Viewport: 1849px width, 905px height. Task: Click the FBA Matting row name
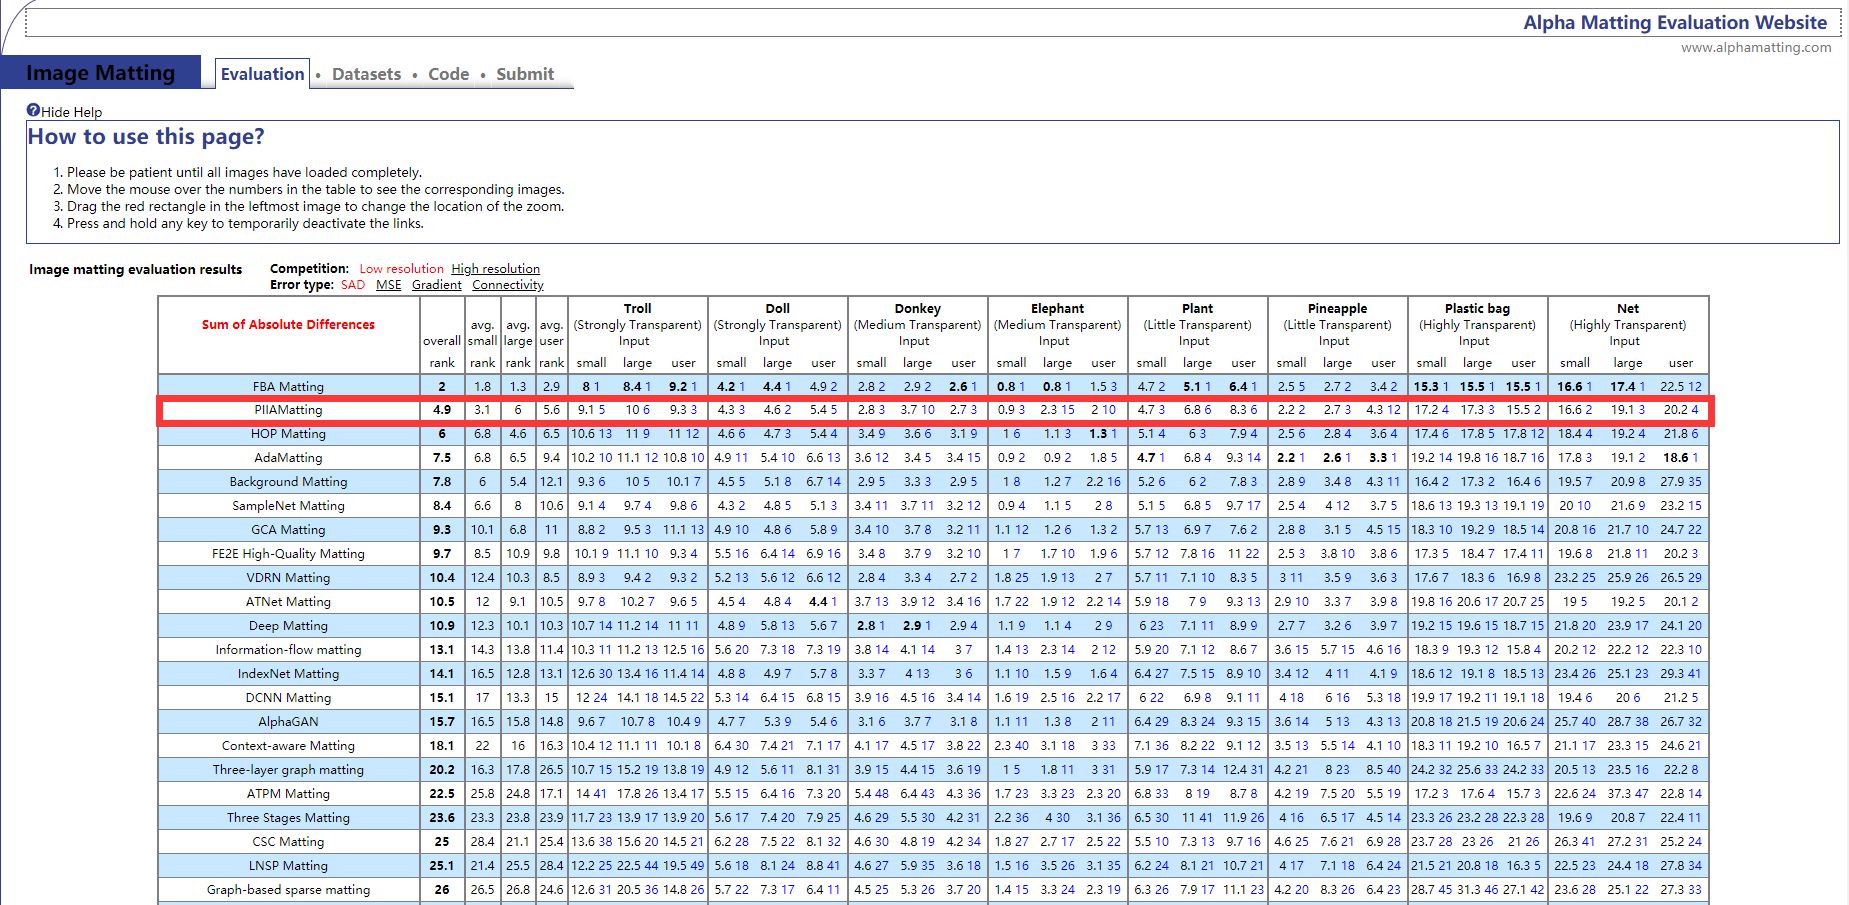288,386
